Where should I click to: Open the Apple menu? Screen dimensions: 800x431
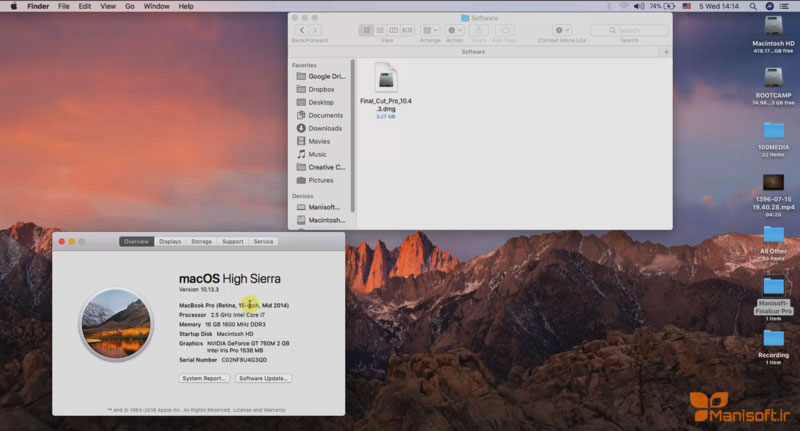pos(14,6)
